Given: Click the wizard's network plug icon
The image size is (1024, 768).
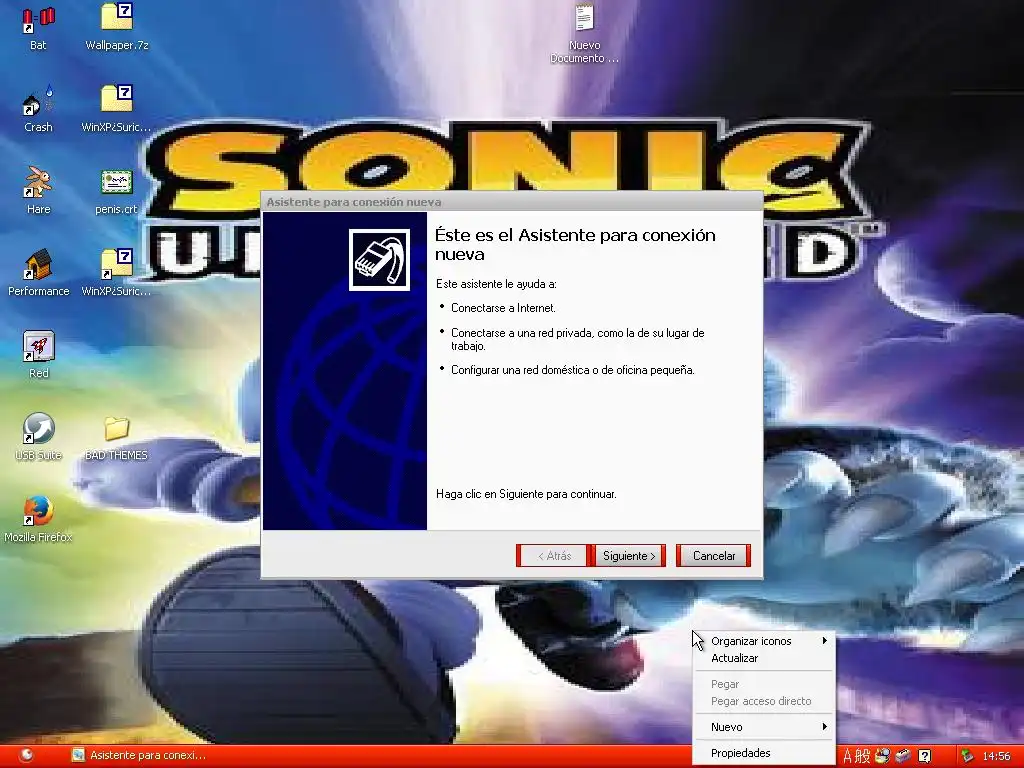Looking at the screenshot, I should pyautogui.click(x=379, y=260).
